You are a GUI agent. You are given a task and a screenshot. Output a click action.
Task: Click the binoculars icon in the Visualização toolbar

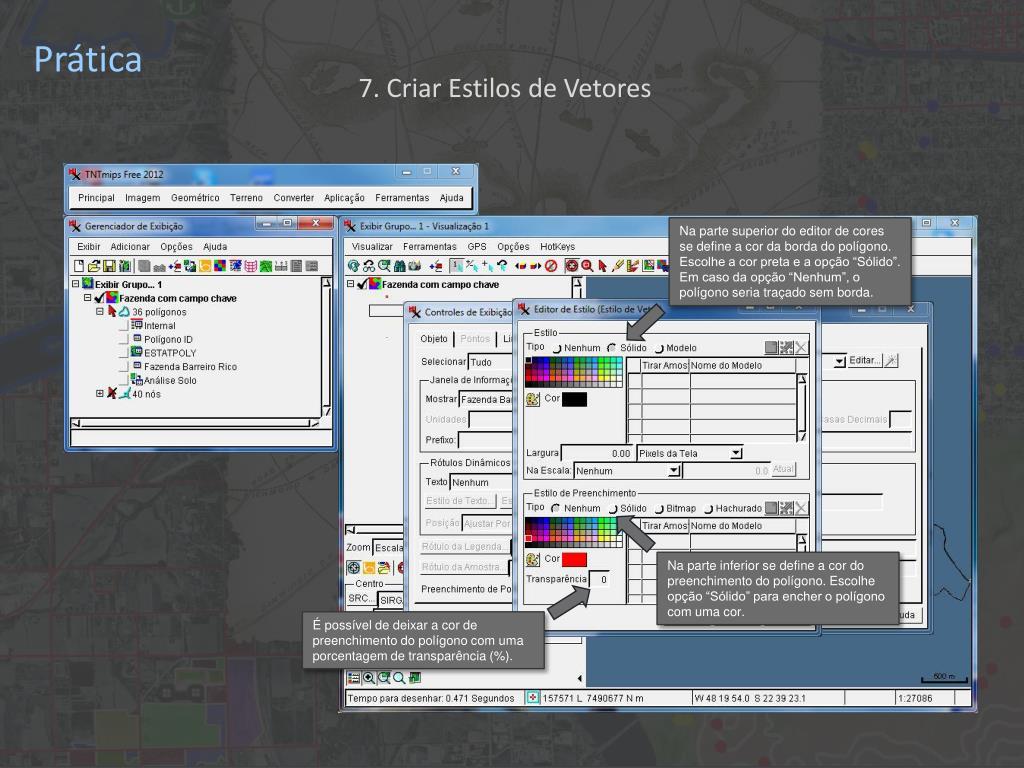click(x=400, y=266)
